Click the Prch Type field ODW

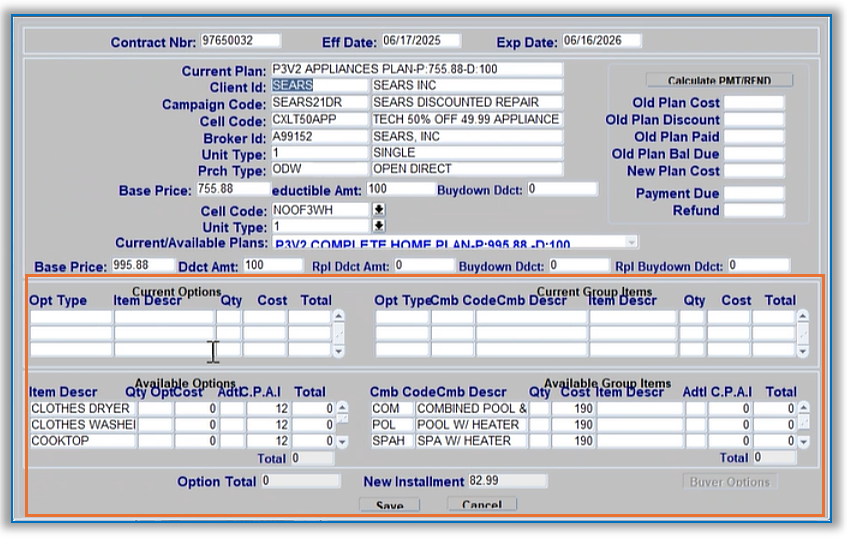click(x=319, y=169)
